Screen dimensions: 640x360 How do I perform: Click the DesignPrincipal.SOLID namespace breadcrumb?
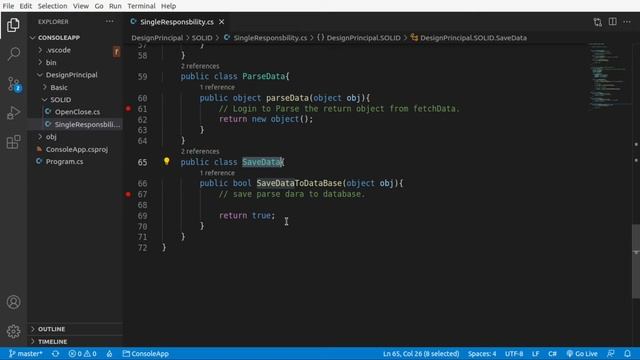coord(359,38)
